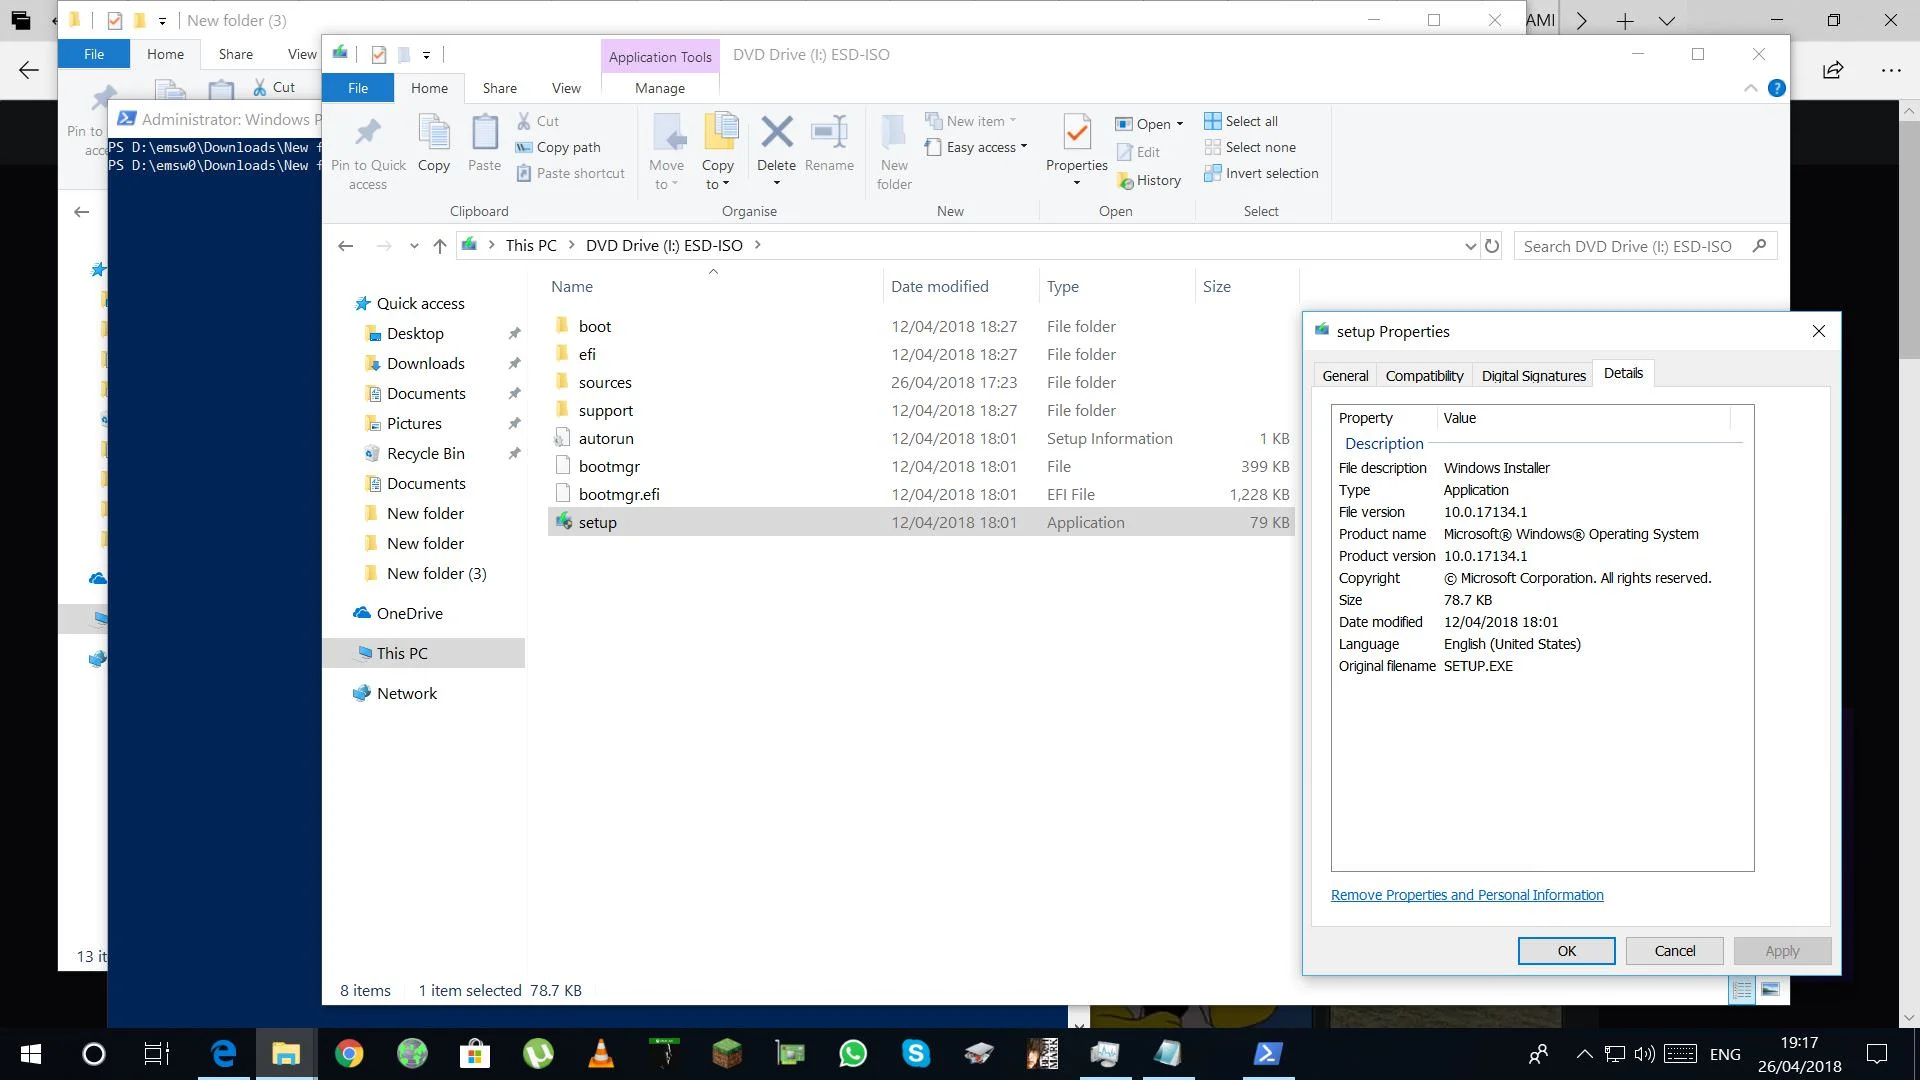This screenshot has width=1920, height=1080.
Task: Open VLC media player from taskbar
Action: pos(601,1054)
